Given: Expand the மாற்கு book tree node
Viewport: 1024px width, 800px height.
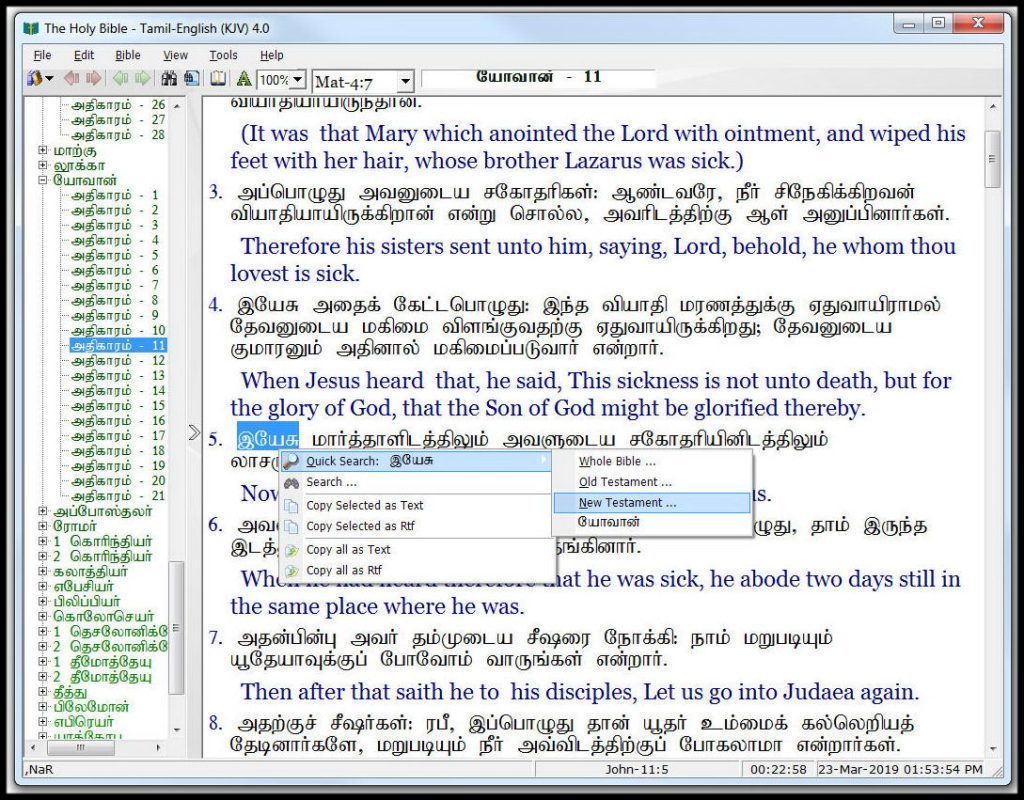Looking at the screenshot, I should pos(43,150).
